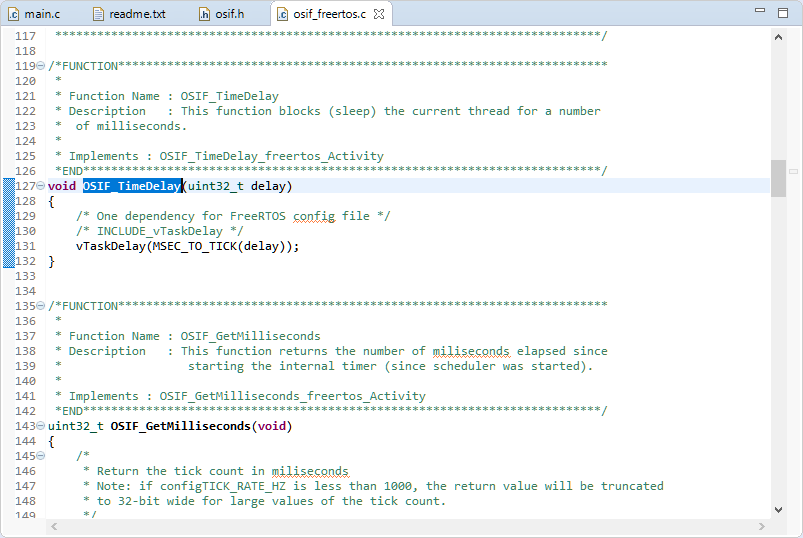Toggle folding of comment block at line 135
Viewport: 803px width, 538px height.
pyautogui.click(x=41, y=306)
